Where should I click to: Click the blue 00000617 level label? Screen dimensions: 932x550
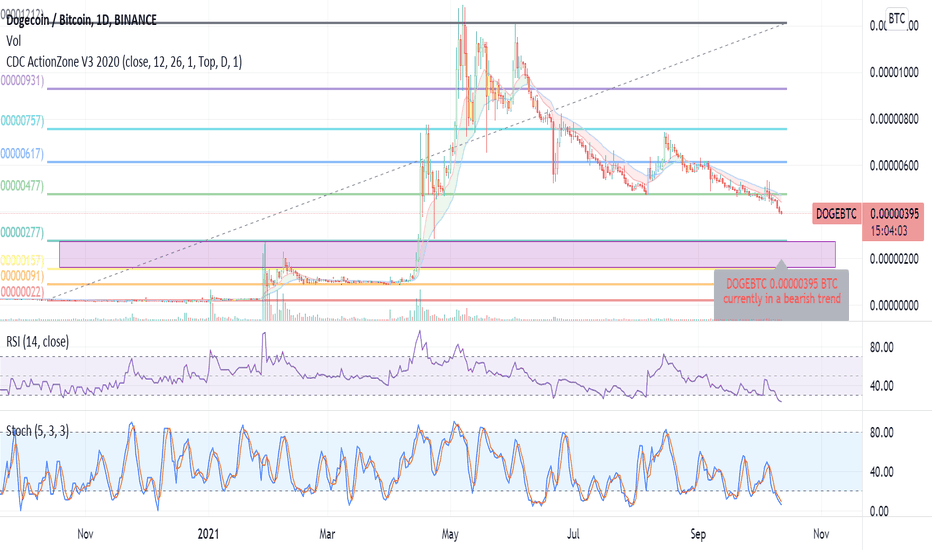coord(23,154)
